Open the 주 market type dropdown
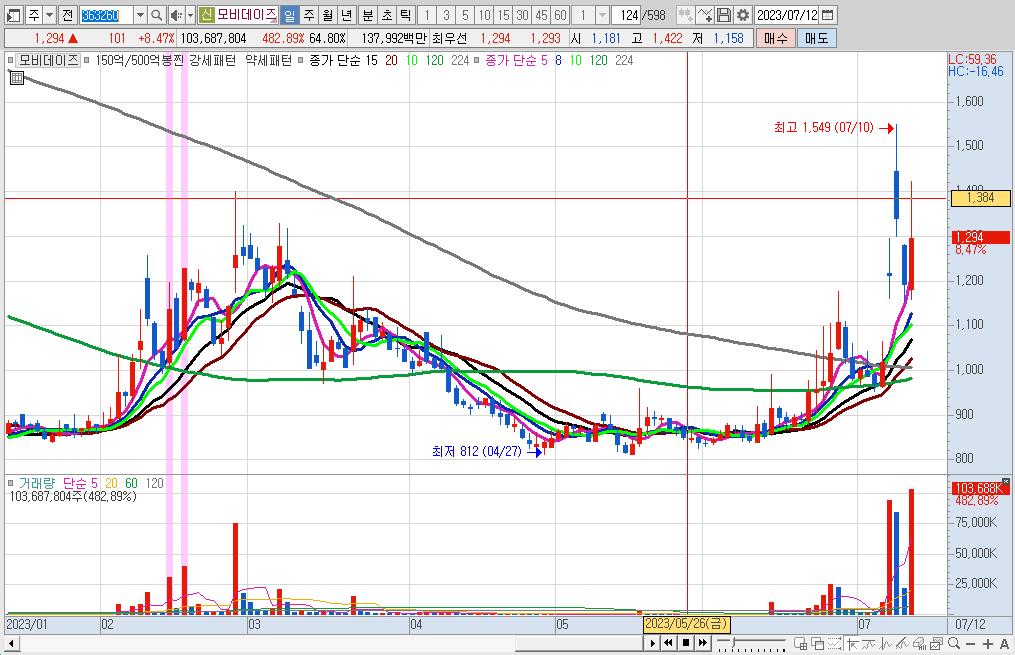Image resolution: width=1015 pixels, height=655 pixels. (50, 15)
